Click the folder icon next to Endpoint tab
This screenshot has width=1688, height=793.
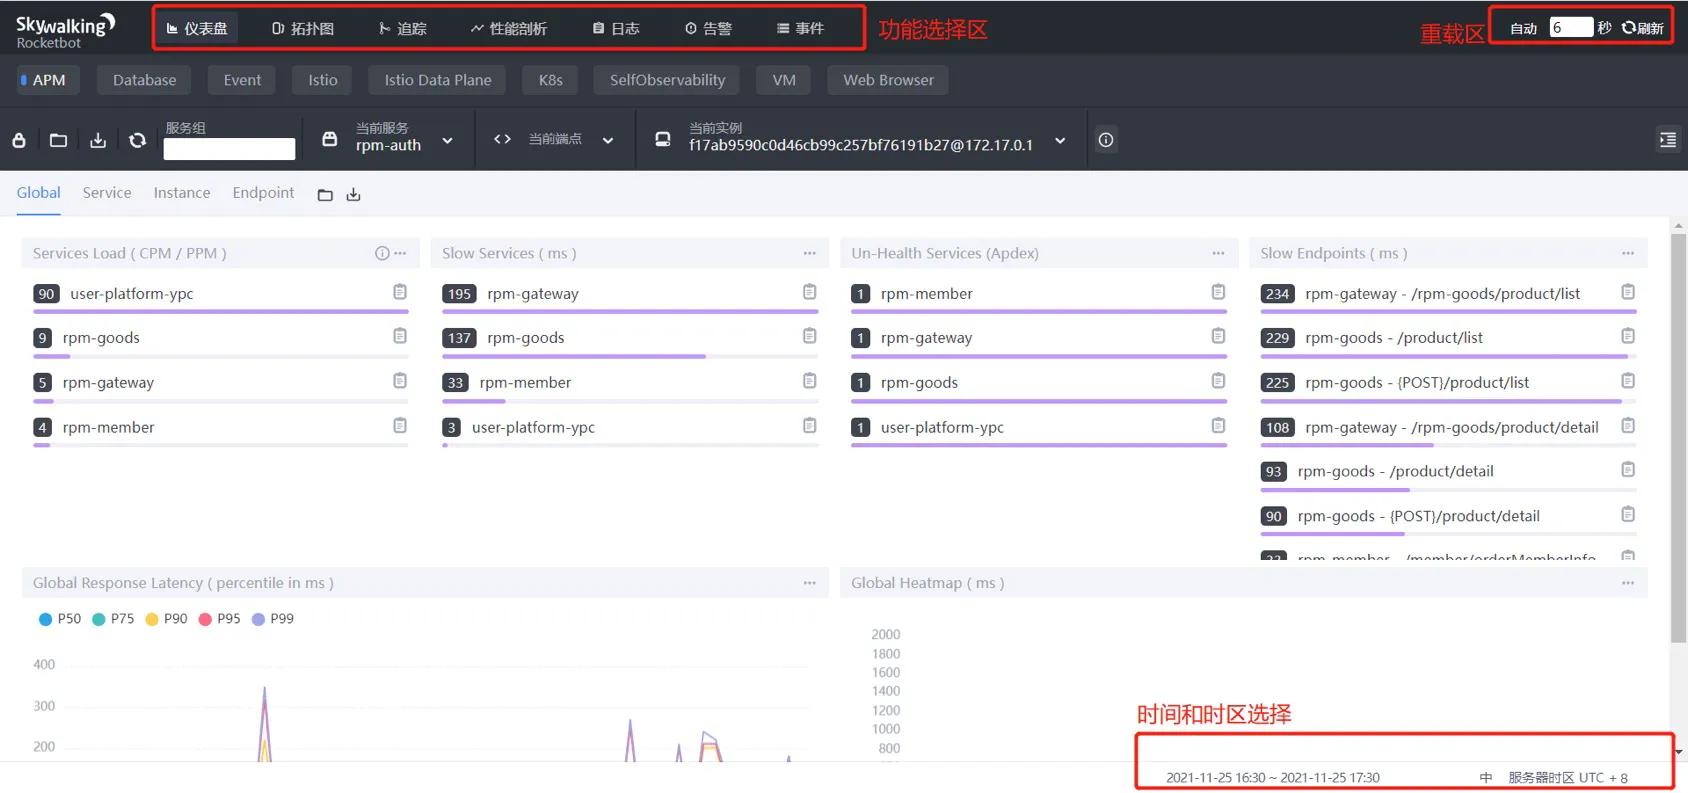[x=325, y=195]
